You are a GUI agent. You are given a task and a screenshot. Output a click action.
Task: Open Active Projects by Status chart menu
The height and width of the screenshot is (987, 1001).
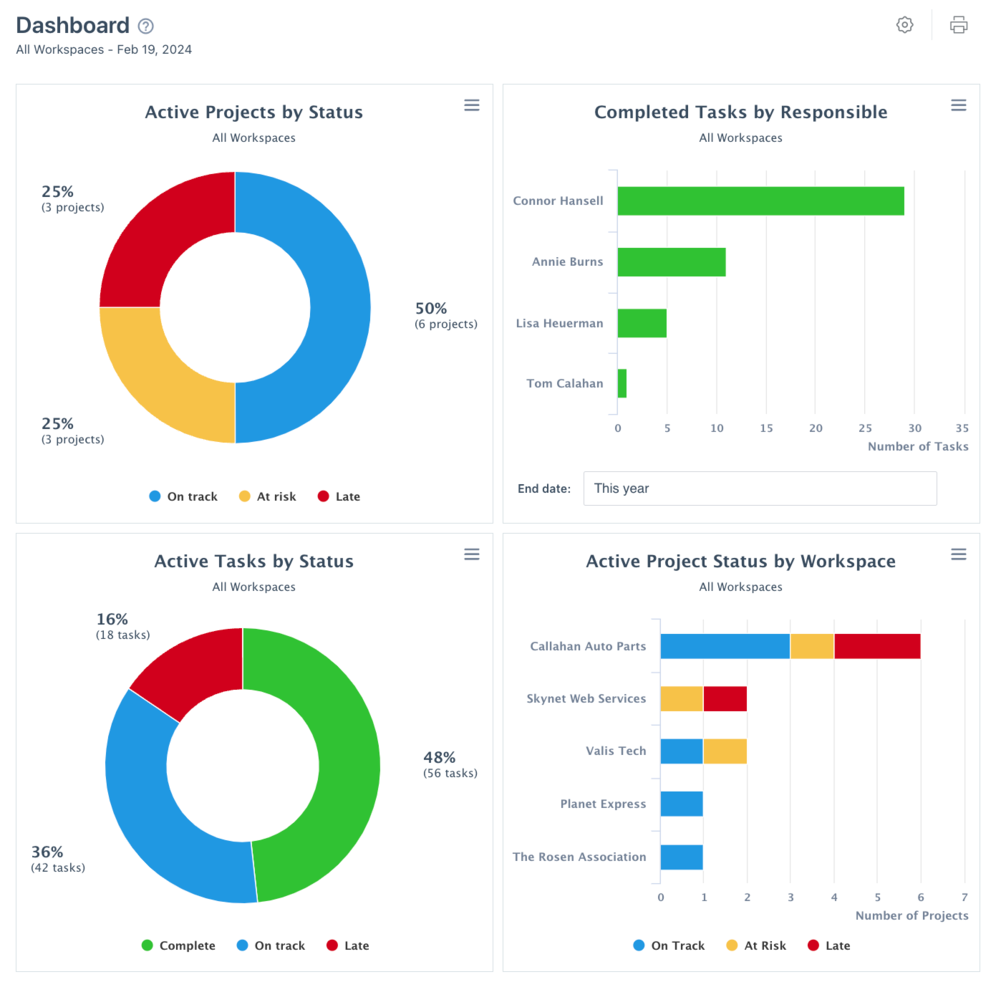(471, 105)
